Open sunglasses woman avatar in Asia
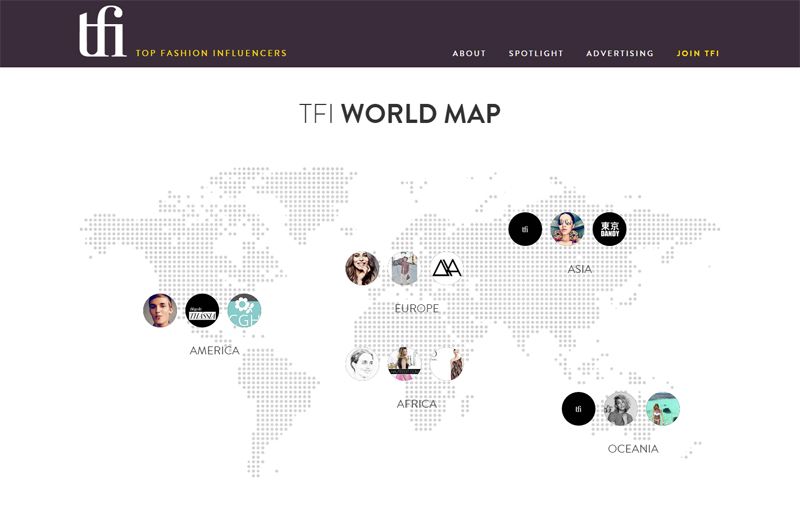This screenshot has height=511, width=800. click(x=567, y=229)
